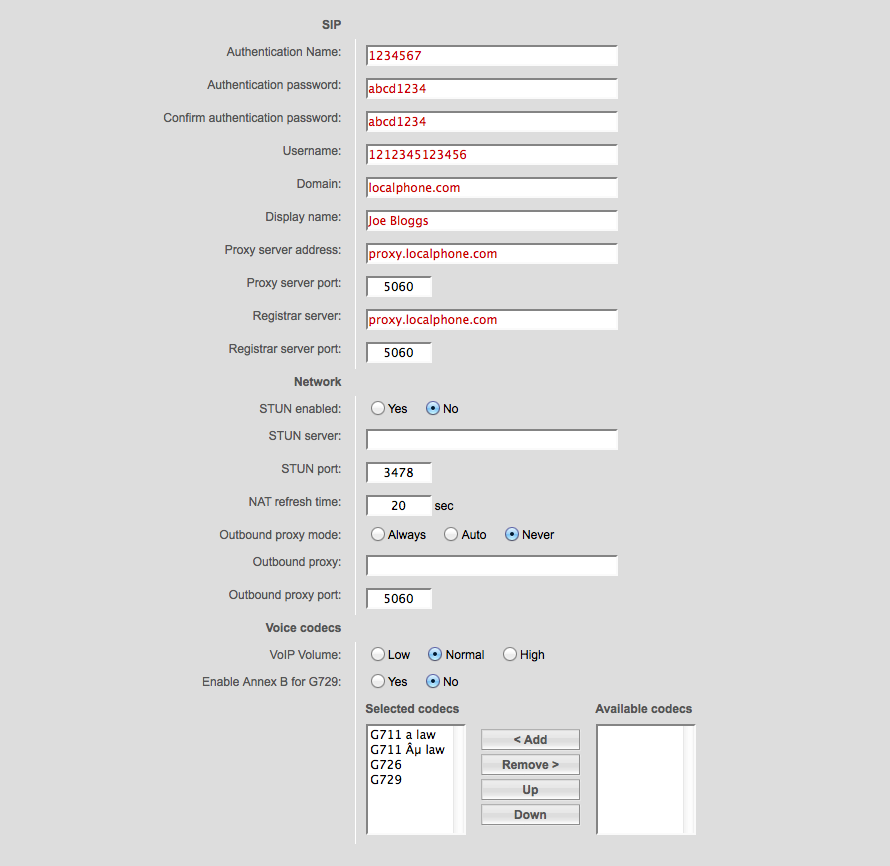Click the STUN port field
Screen dimensions: 890x866
coord(398,473)
